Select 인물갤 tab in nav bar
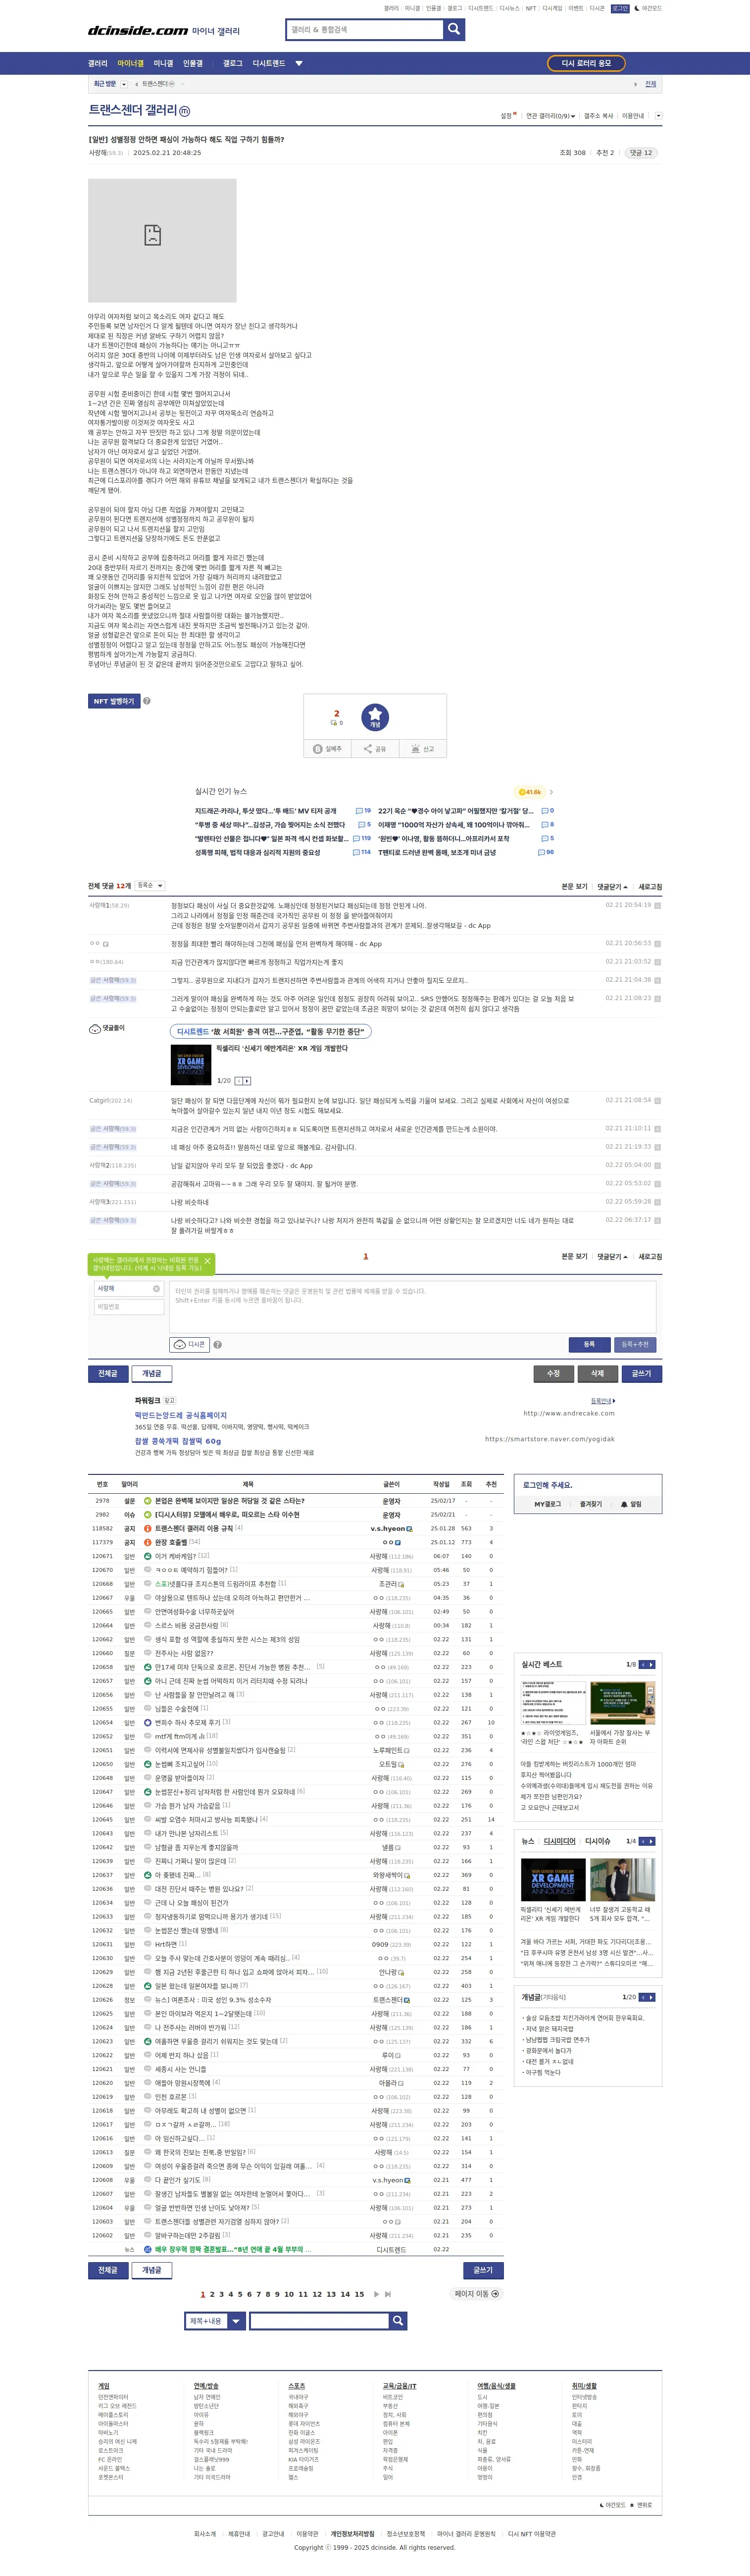 click(x=192, y=63)
